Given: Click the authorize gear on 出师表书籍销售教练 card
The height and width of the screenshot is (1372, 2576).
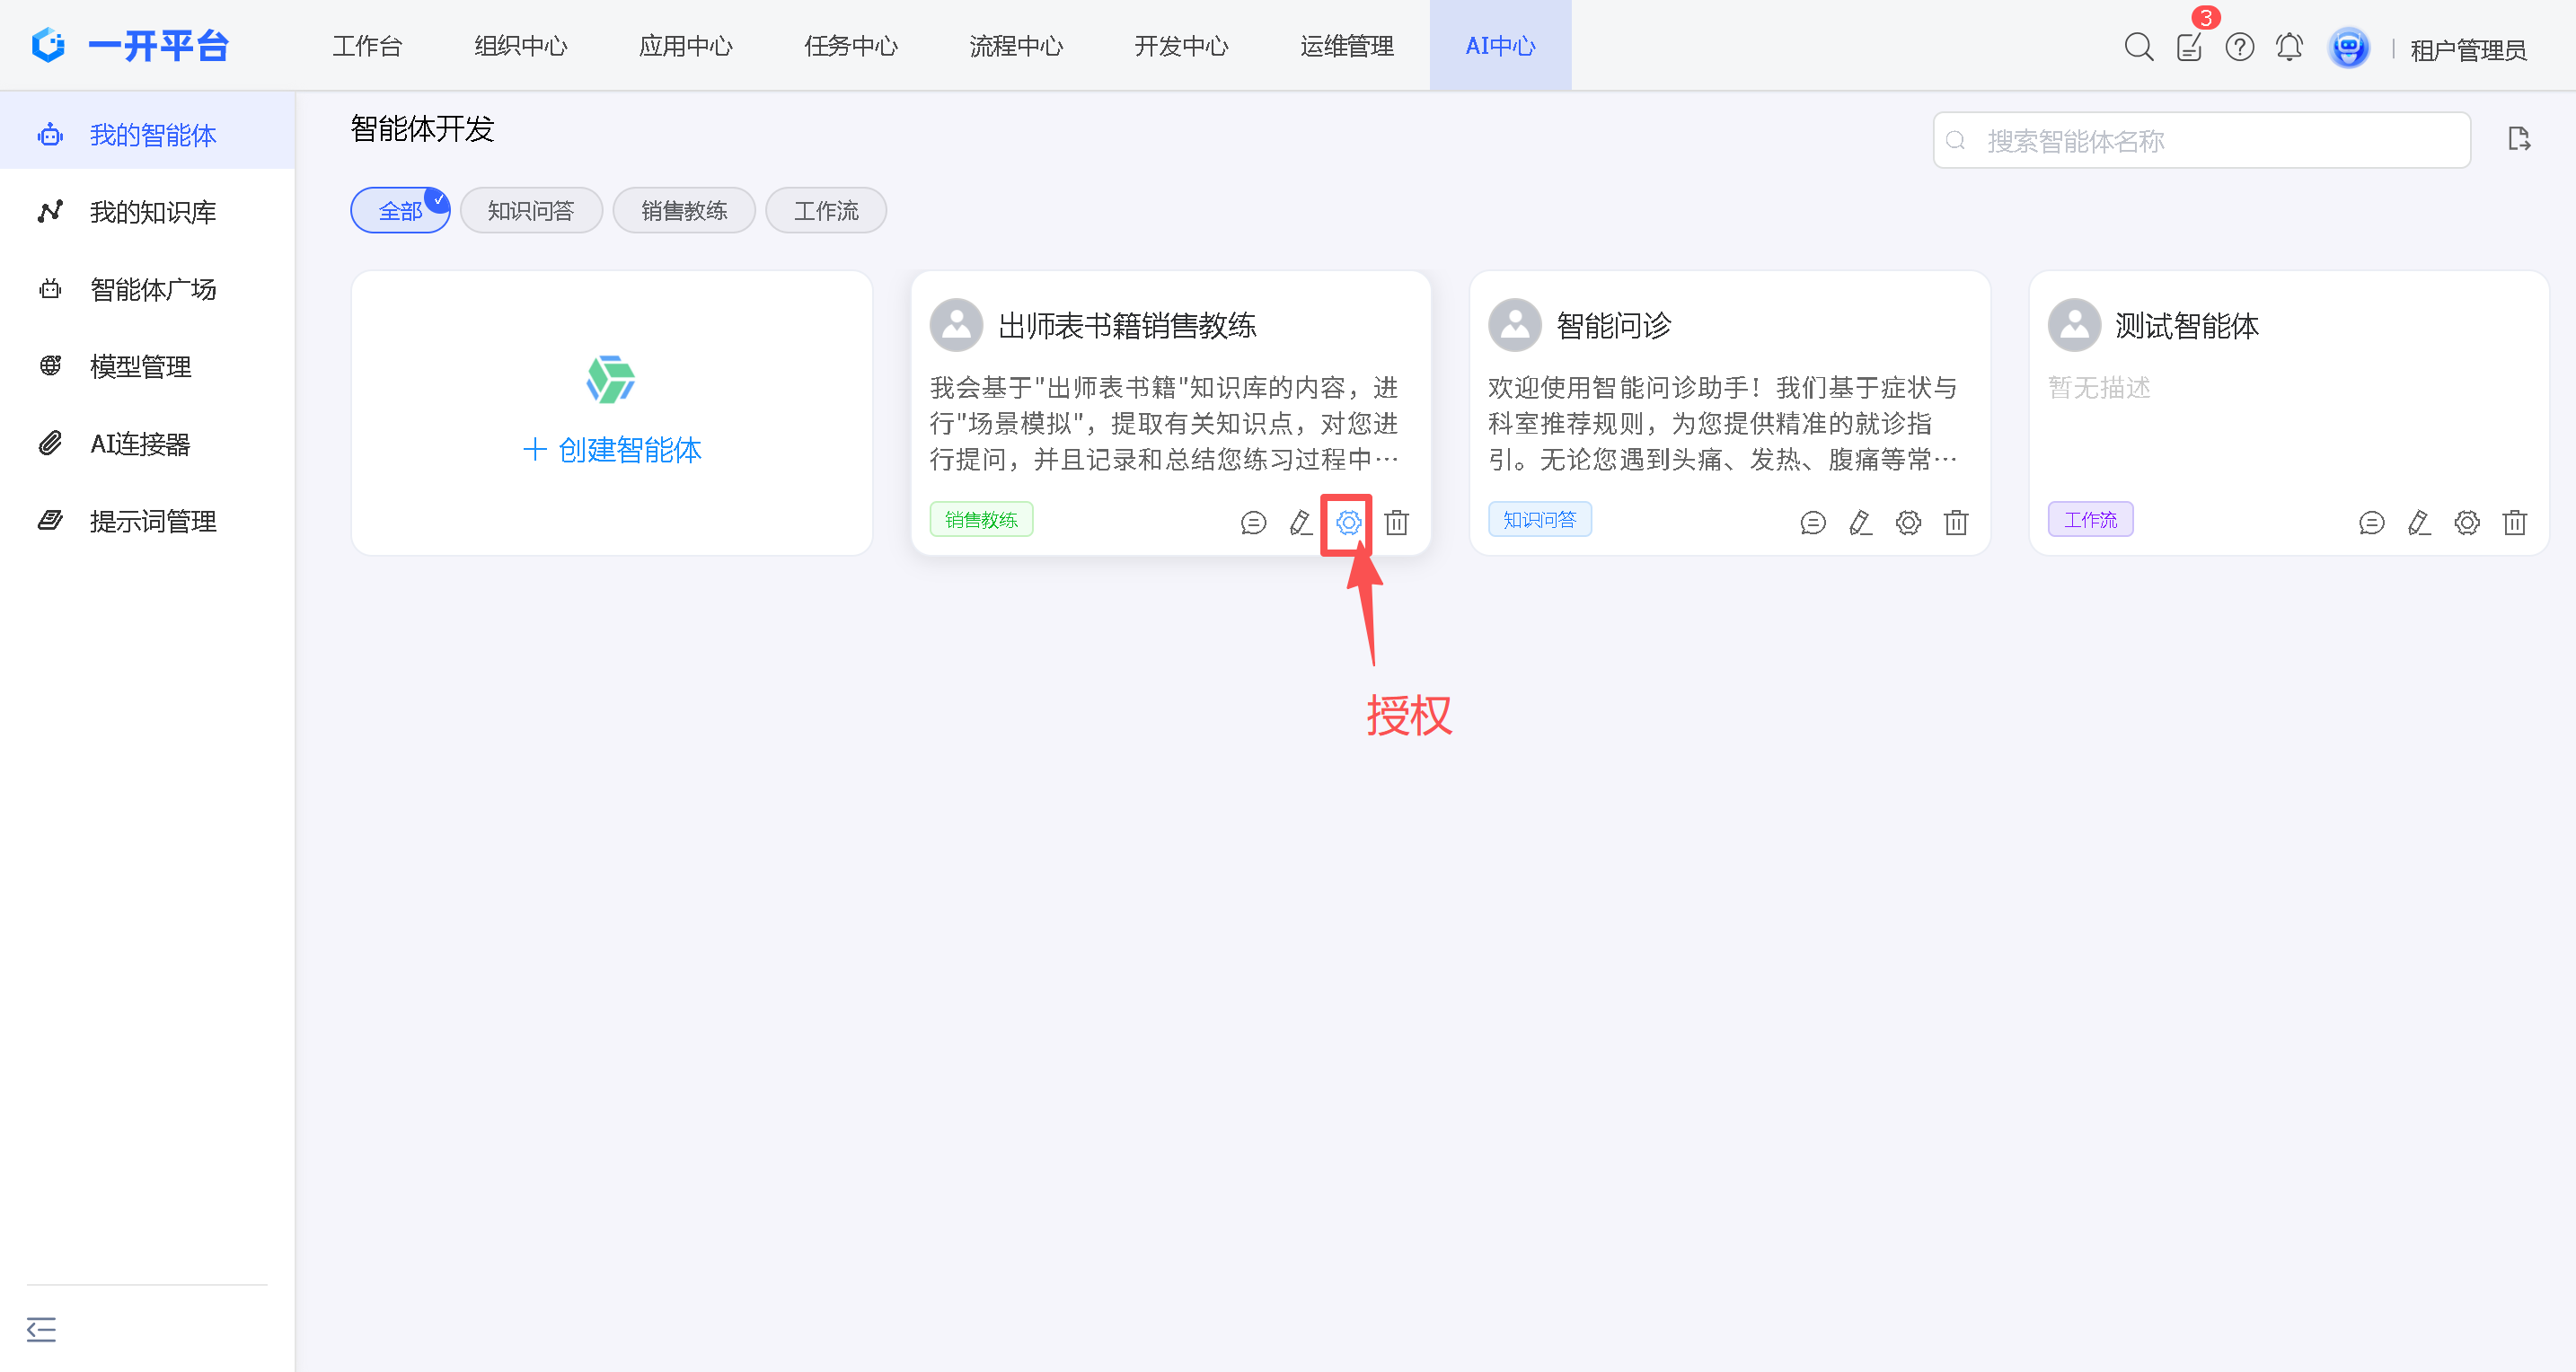Looking at the screenshot, I should [1348, 522].
